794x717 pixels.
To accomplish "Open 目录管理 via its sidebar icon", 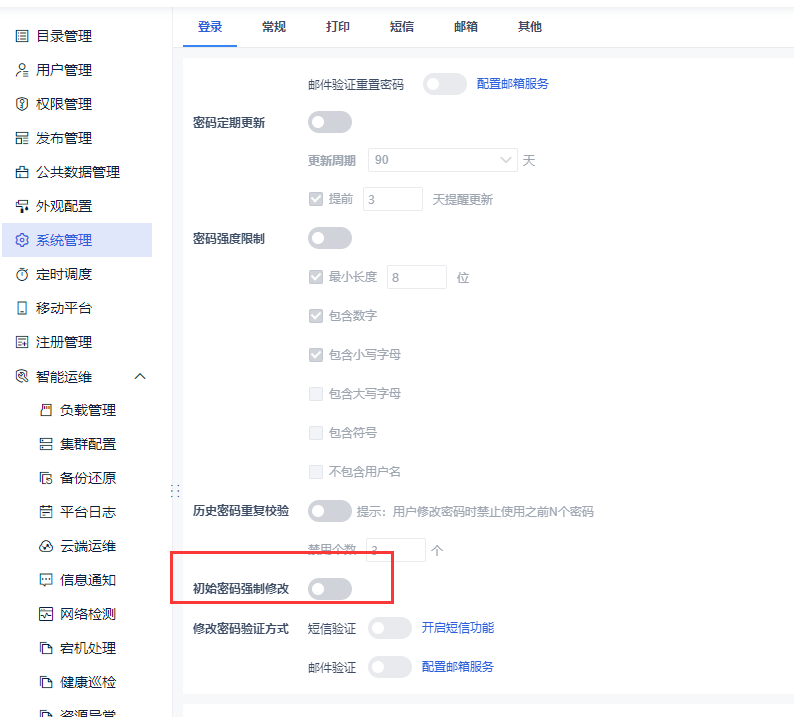I will (x=22, y=36).
